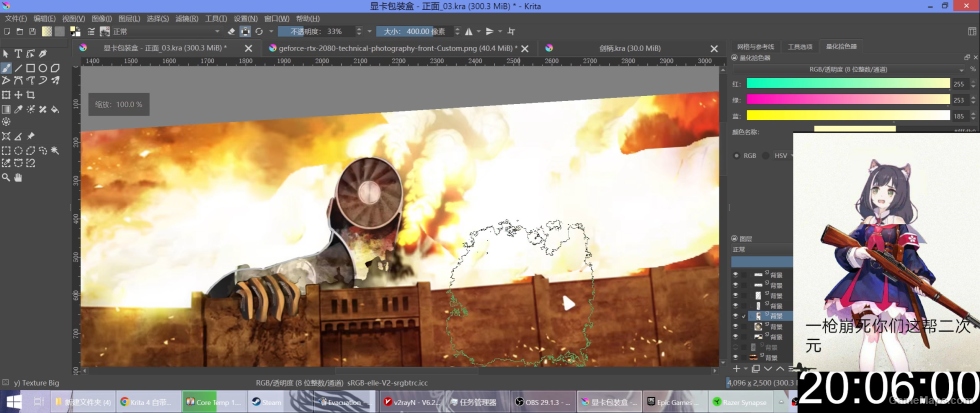Screen dimensions: 980x413
Task: Toggle Preserve Alpha lock in toolbar
Action: (245, 31)
